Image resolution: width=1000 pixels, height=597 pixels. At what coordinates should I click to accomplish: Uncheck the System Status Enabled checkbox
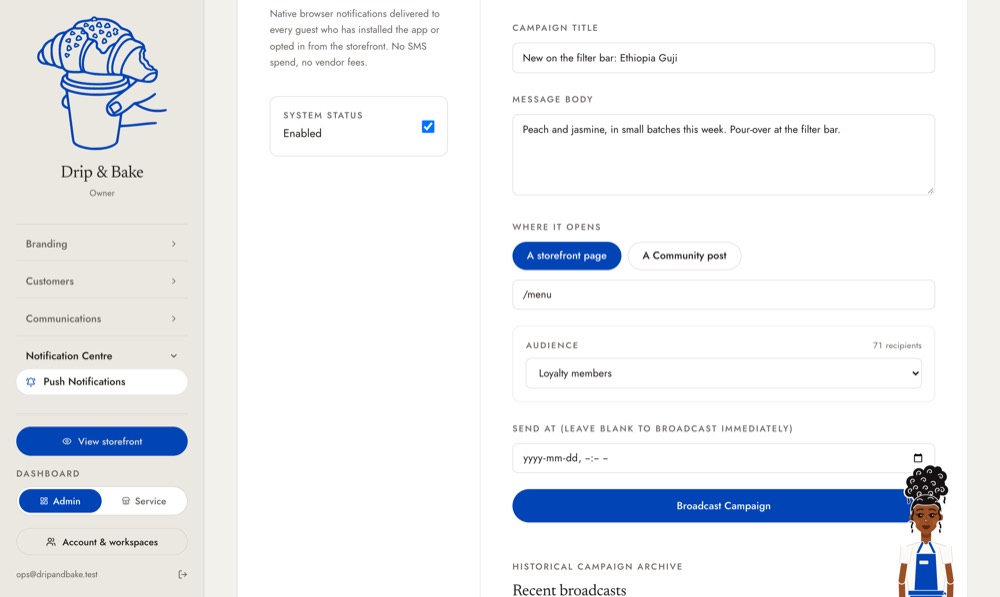coord(428,126)
